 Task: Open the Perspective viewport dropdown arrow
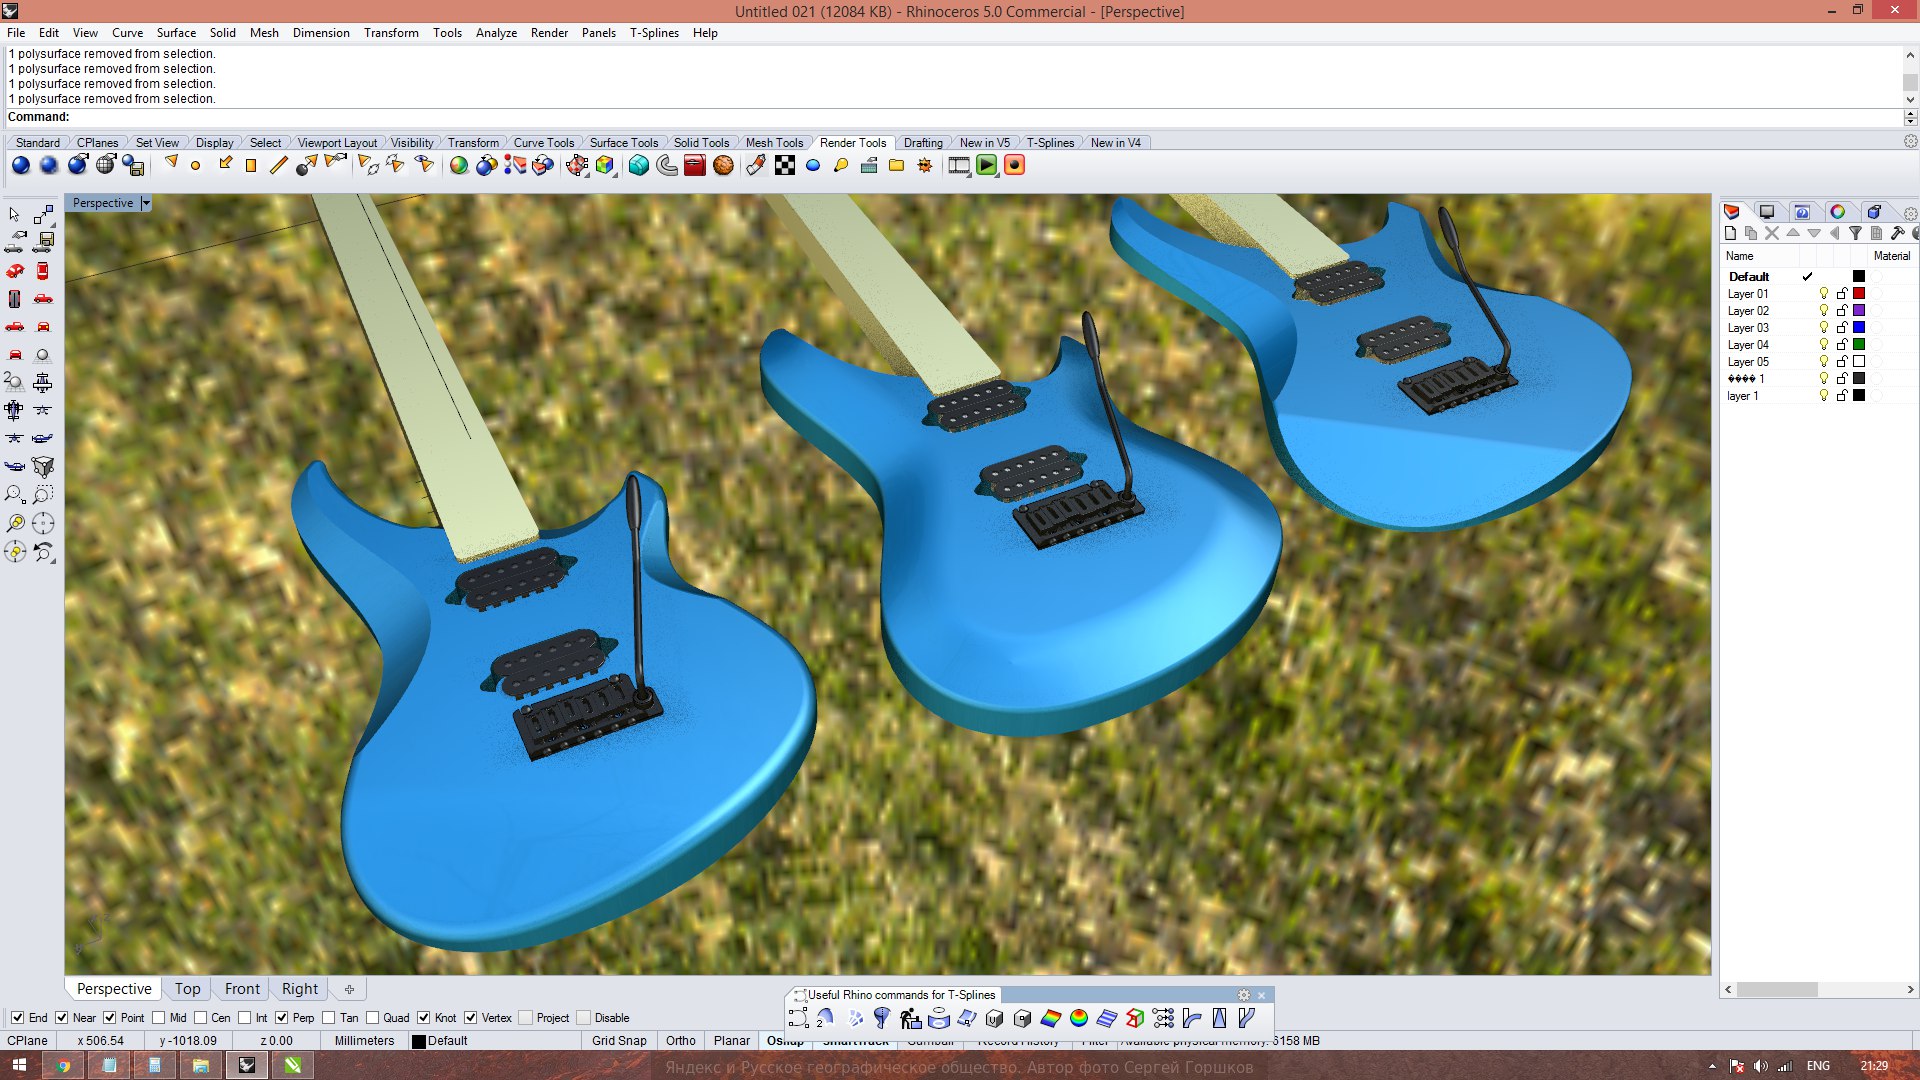point(146,203)
